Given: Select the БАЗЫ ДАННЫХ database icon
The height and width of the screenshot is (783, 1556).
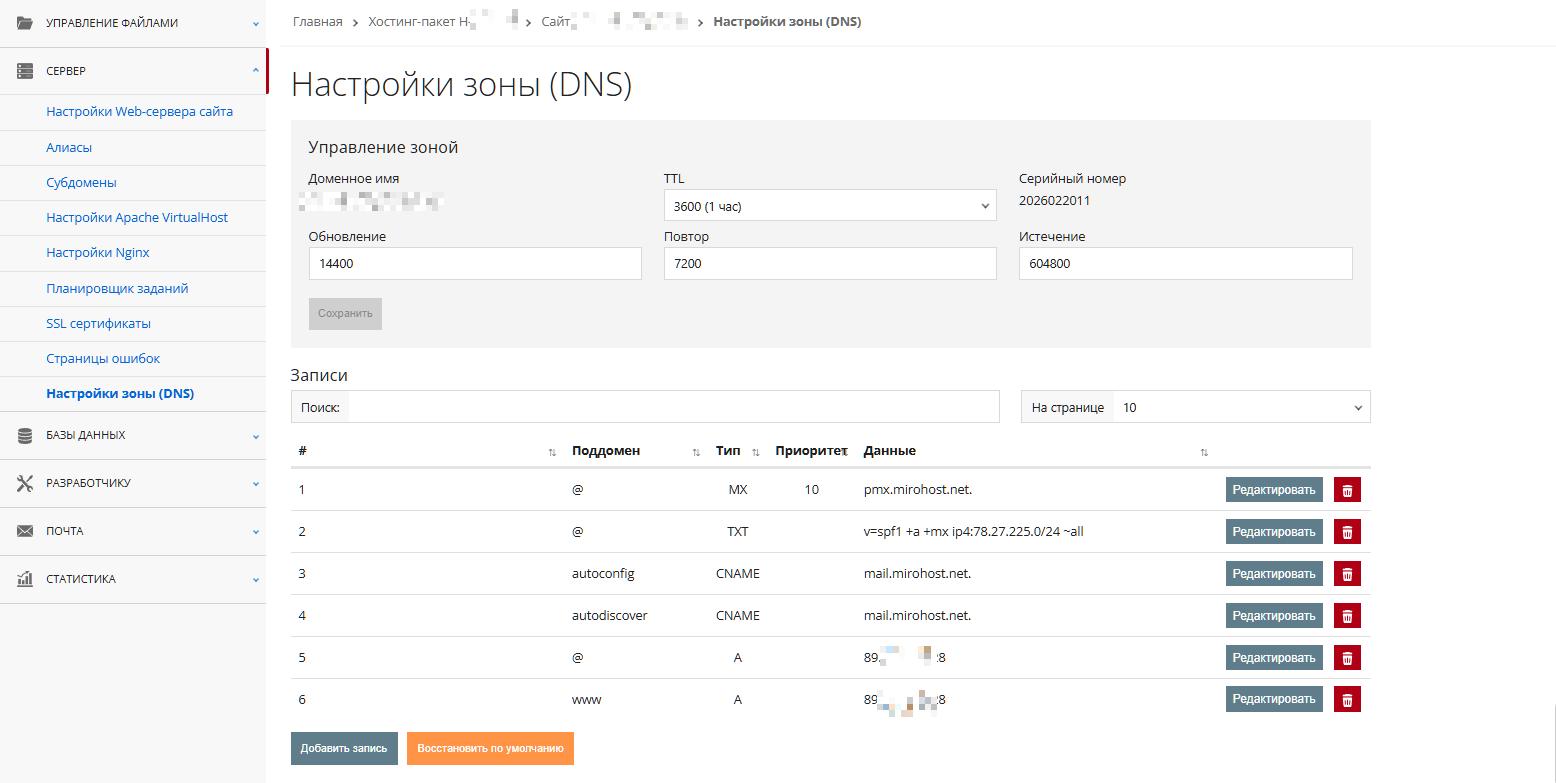Looking at the screenshot, I should (x=27, y=434).
